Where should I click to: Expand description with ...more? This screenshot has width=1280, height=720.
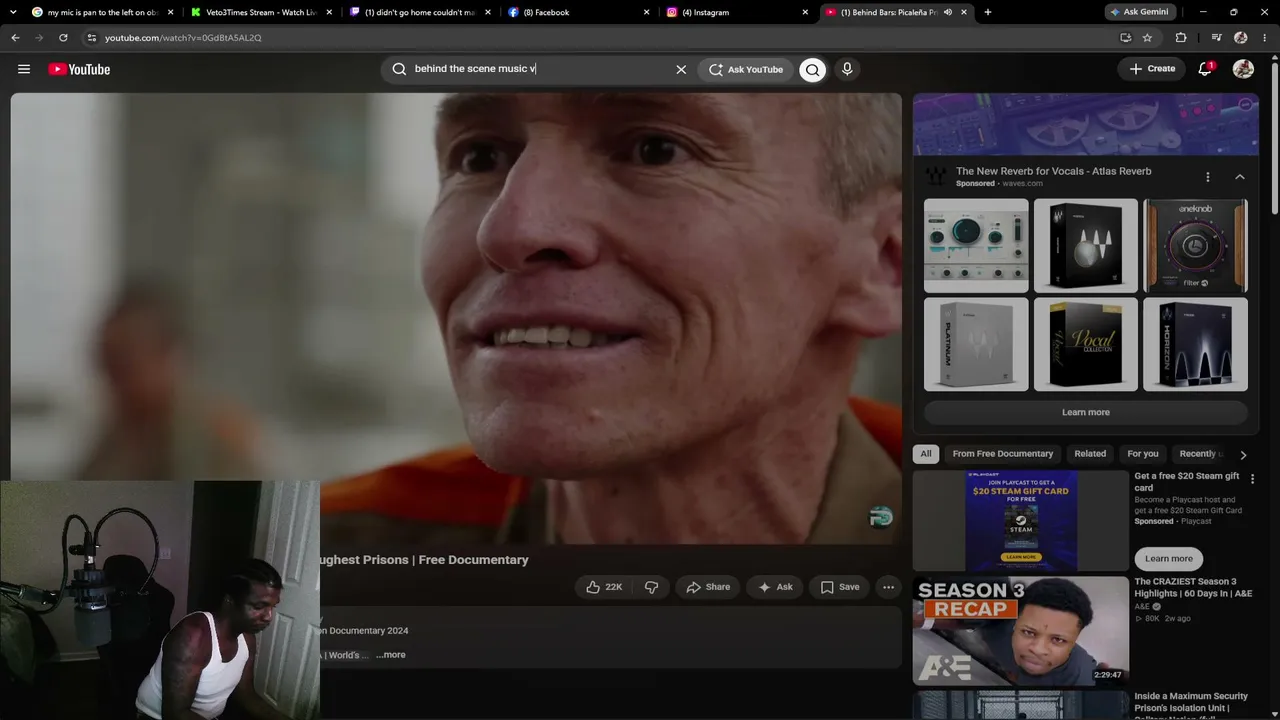[x=391, y=655]
